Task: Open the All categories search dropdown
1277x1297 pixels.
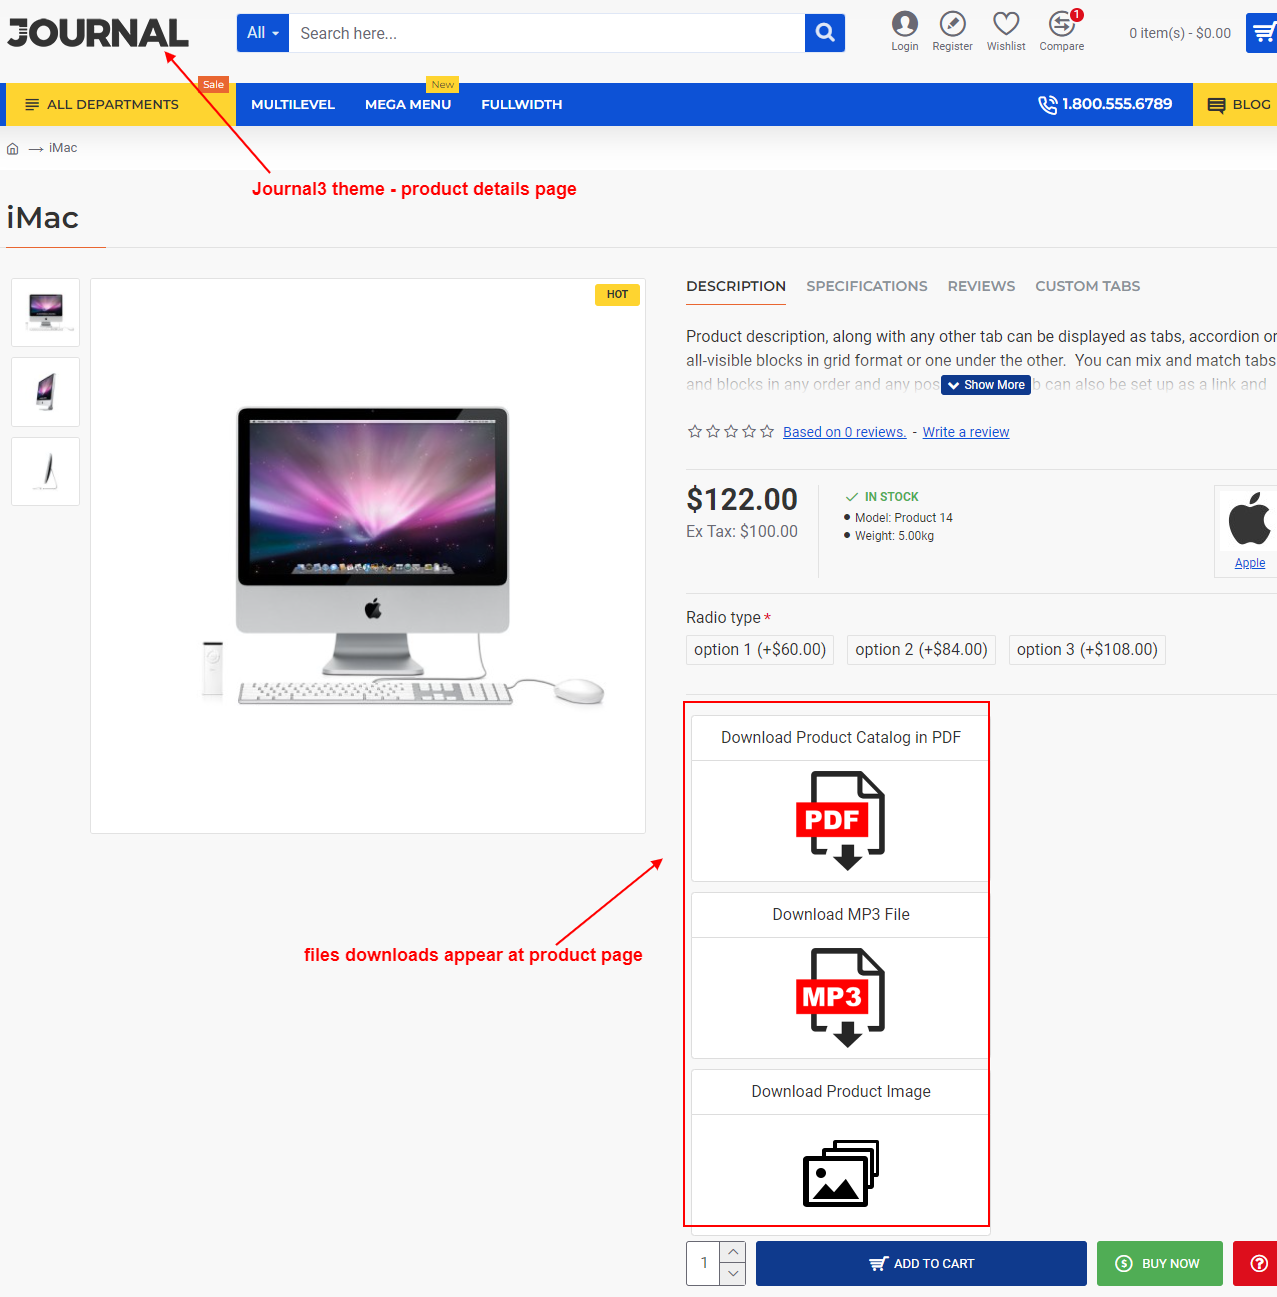Action: 262,33
